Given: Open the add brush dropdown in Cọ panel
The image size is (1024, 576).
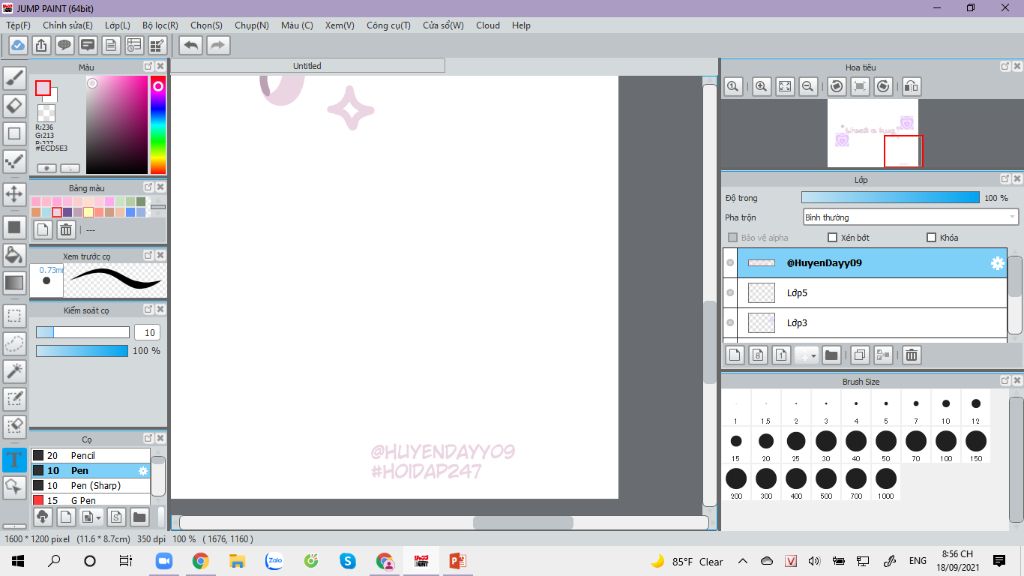Looking at the screenshot, I should click(90, 517).
